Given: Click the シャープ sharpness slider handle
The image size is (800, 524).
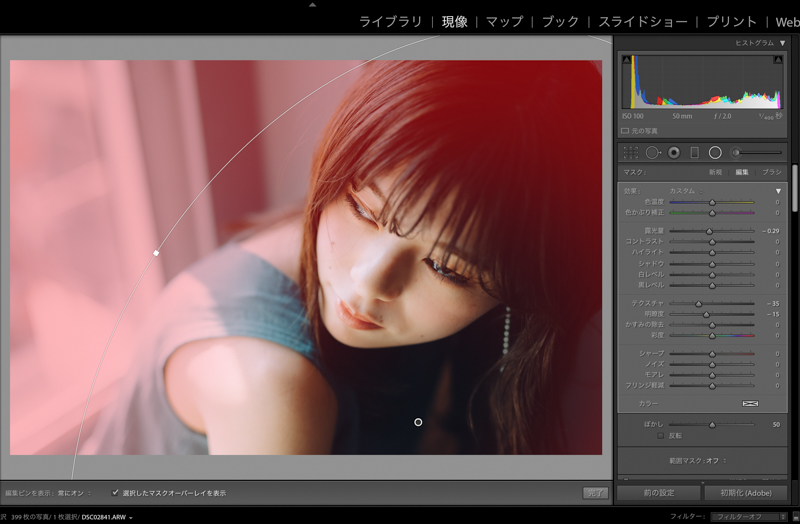Looking at the screenshot, I should click(x=712, y=354).
